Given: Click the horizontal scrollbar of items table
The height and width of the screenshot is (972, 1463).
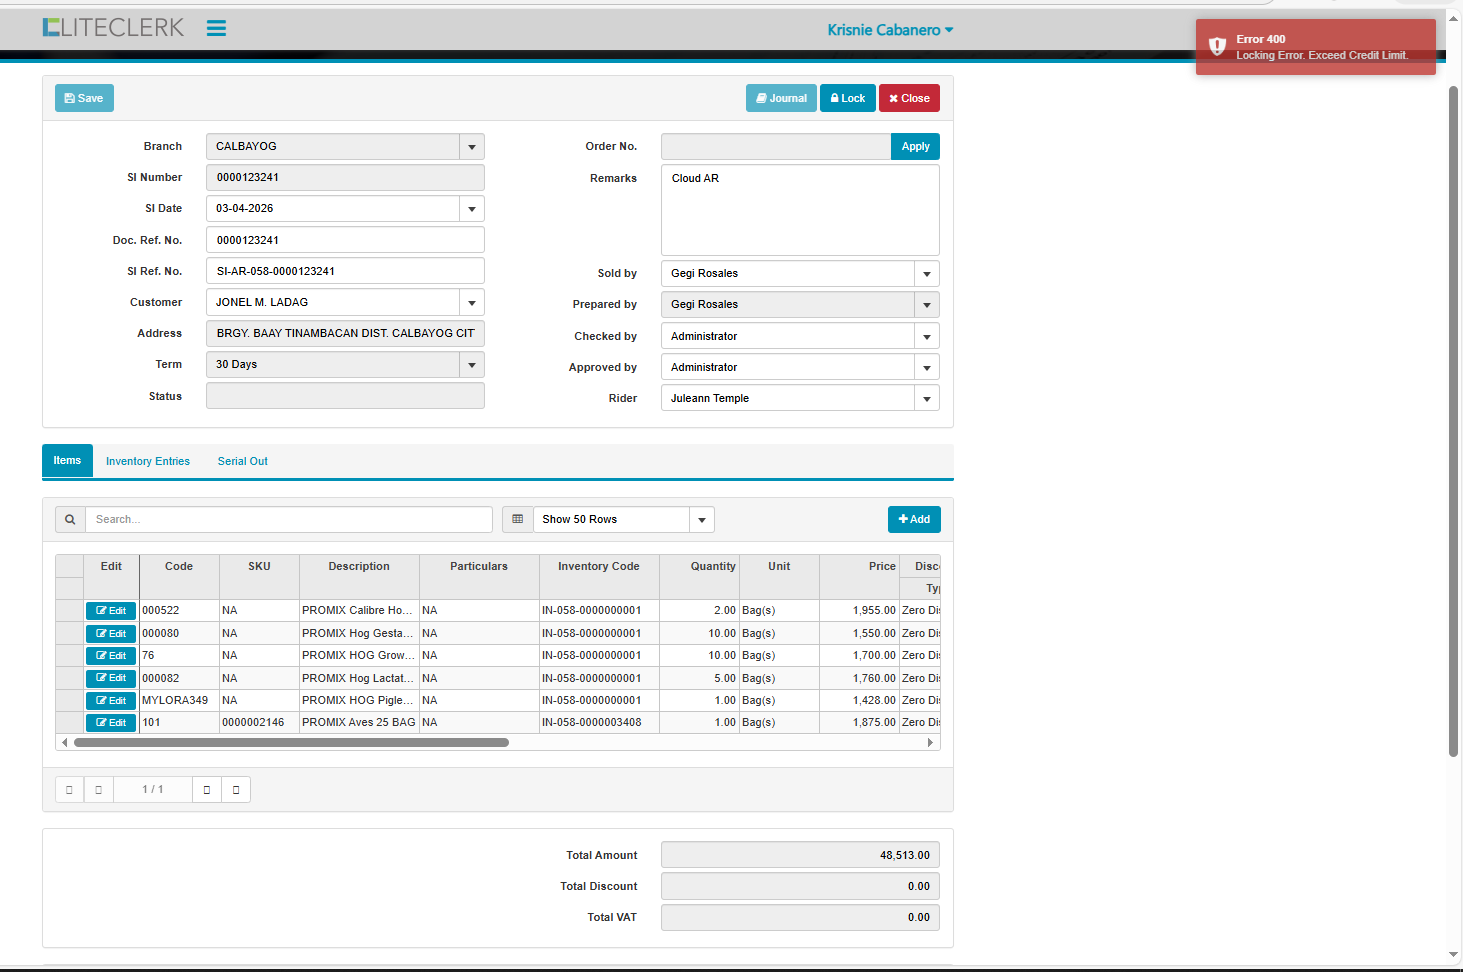Looking at the screenshot, I should click(291, 742).
